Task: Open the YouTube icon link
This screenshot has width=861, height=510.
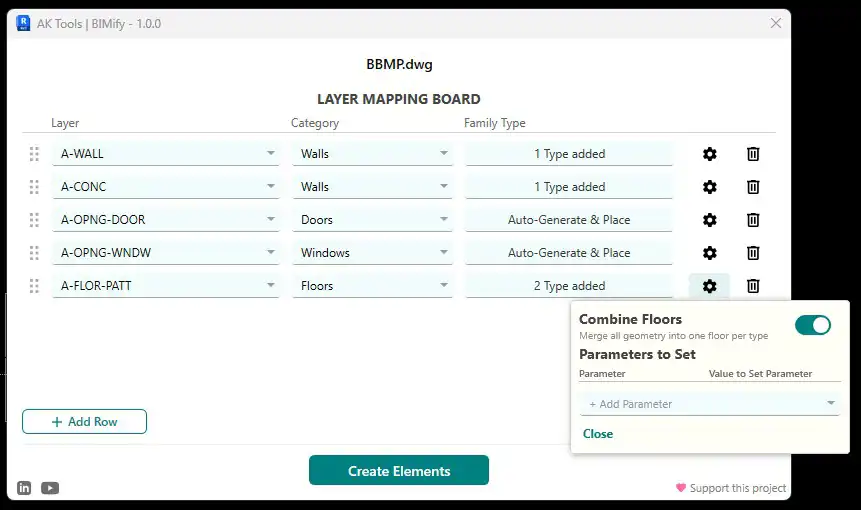Action: (50, 488)
